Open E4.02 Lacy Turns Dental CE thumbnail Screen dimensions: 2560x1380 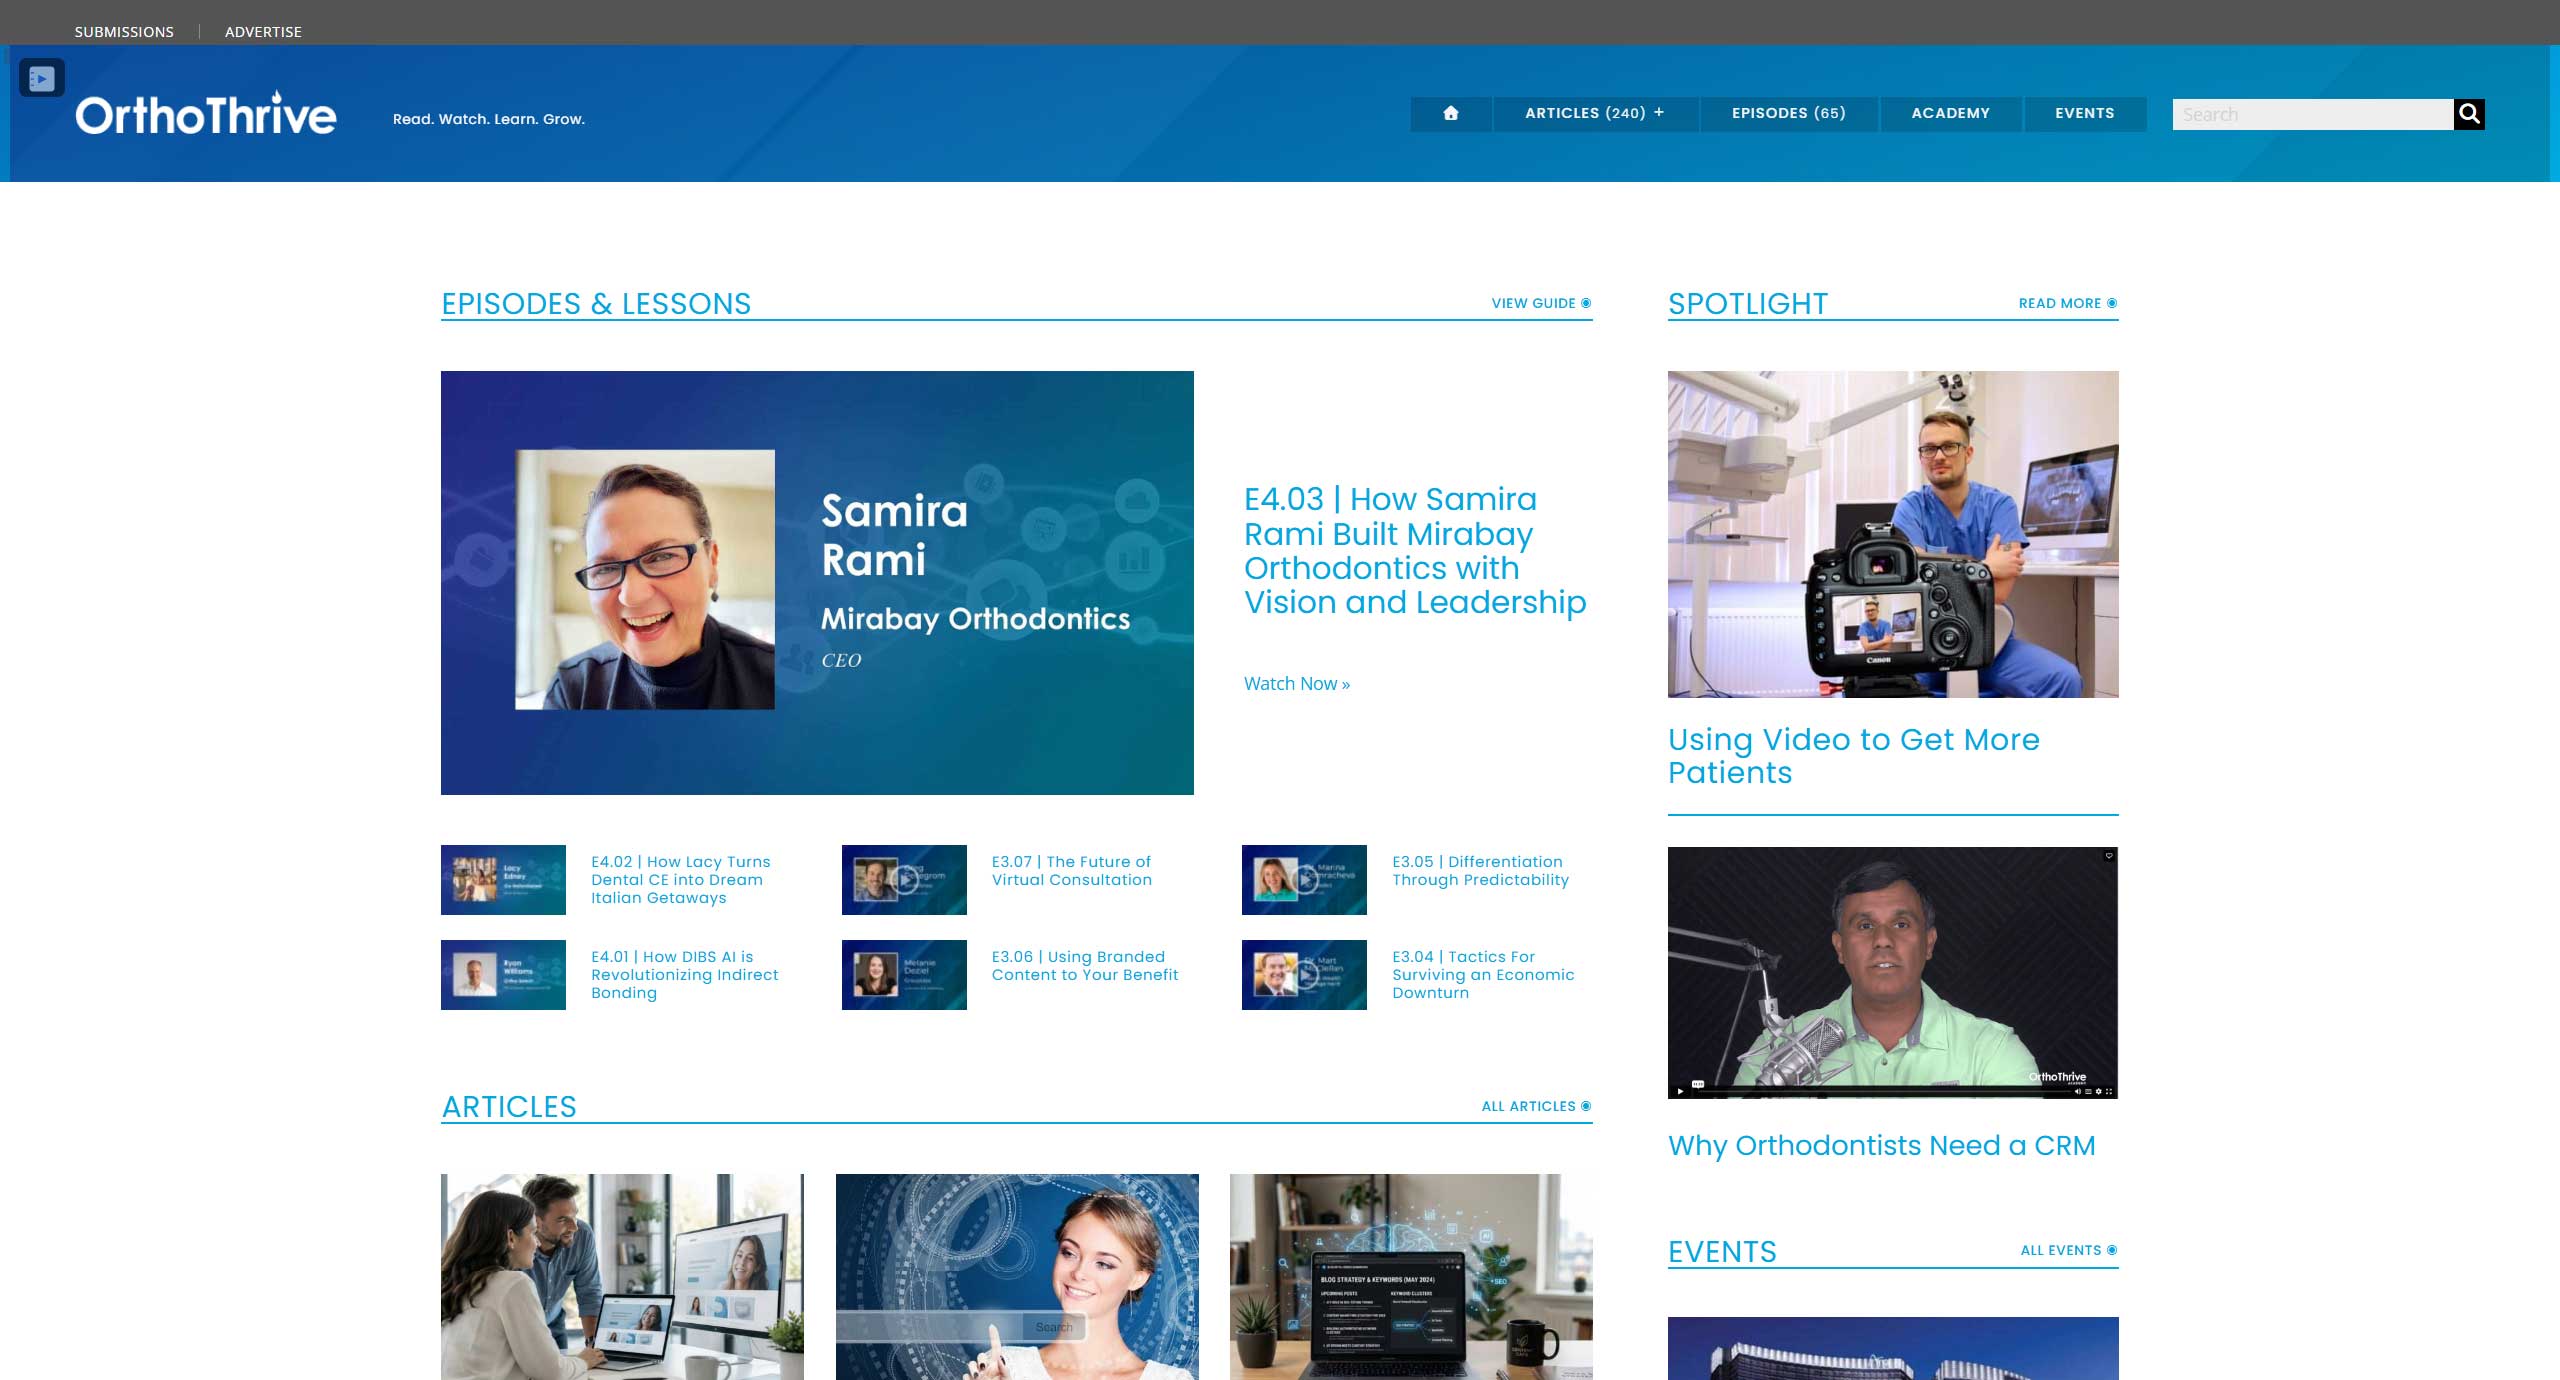(x=503, y=880)
